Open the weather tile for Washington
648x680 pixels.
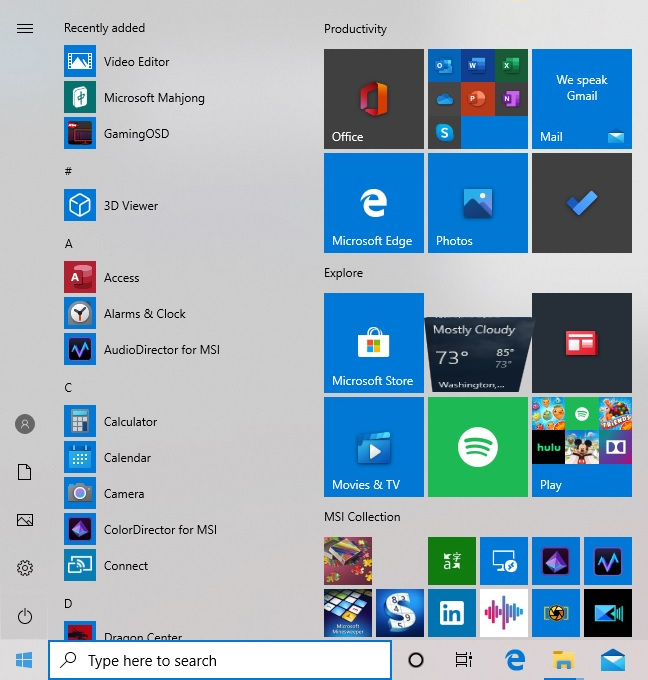(x=478, y=343)
